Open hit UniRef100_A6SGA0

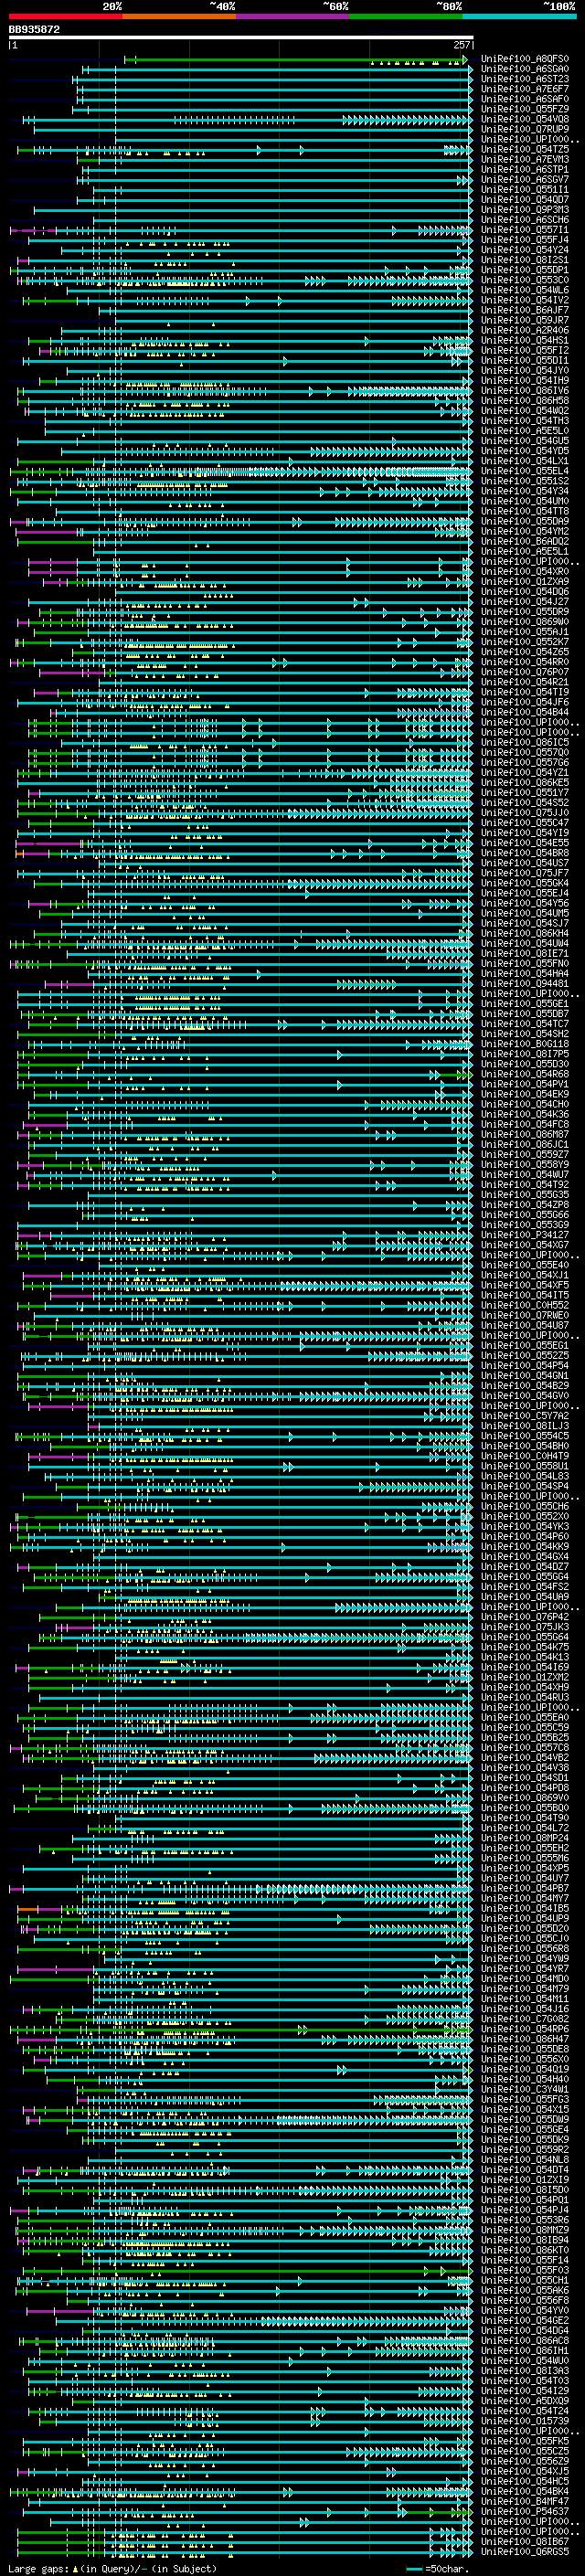click(x=525, y=69)
